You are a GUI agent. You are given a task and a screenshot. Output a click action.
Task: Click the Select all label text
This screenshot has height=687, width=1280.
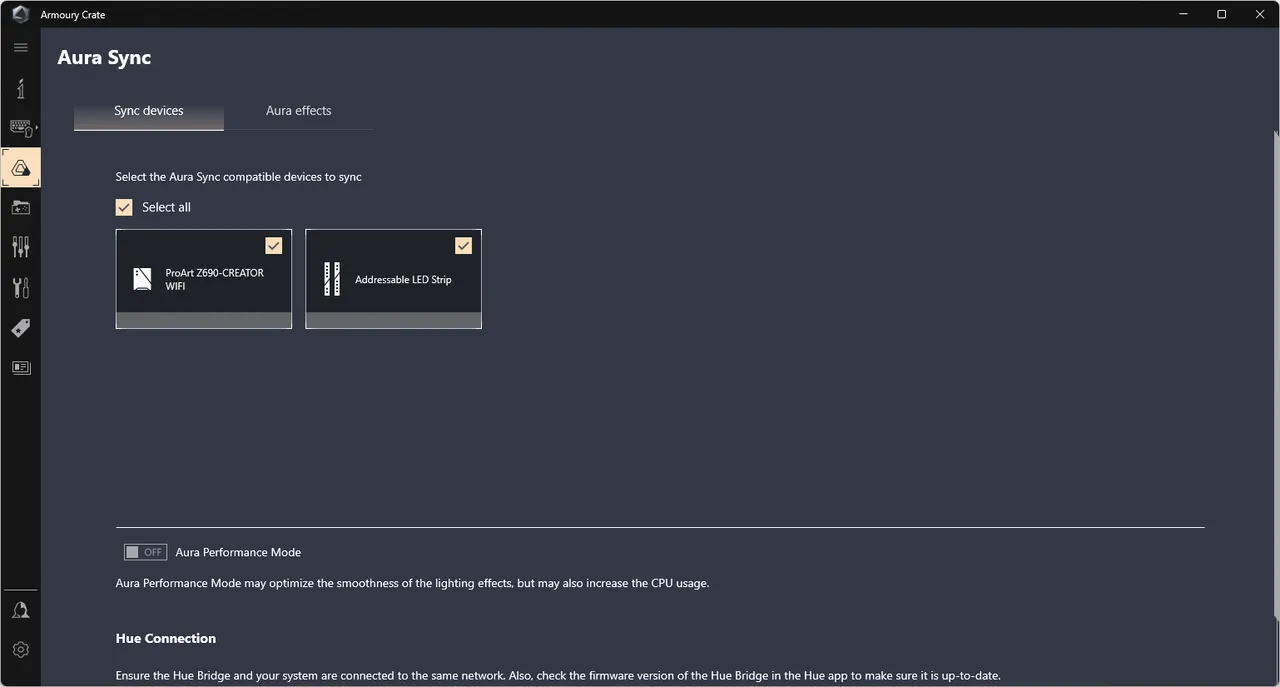click(x=166, y=207)
